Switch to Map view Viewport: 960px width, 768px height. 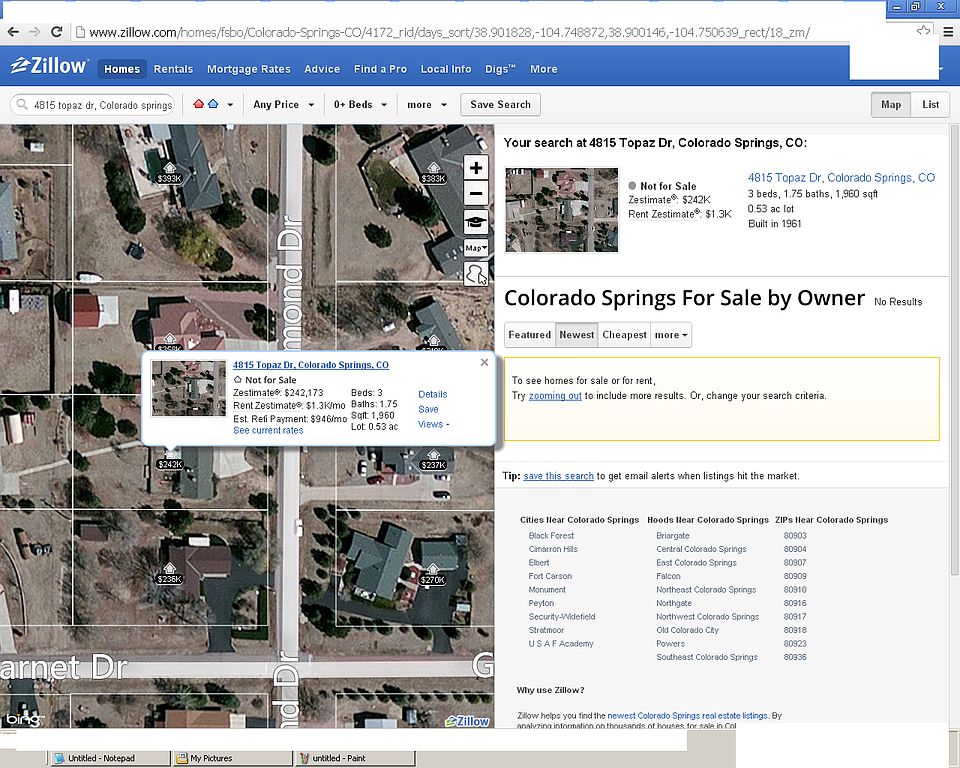point(891,105)
